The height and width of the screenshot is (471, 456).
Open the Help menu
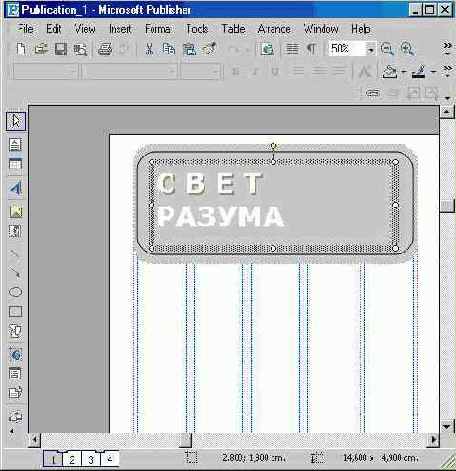coord(360,29)
